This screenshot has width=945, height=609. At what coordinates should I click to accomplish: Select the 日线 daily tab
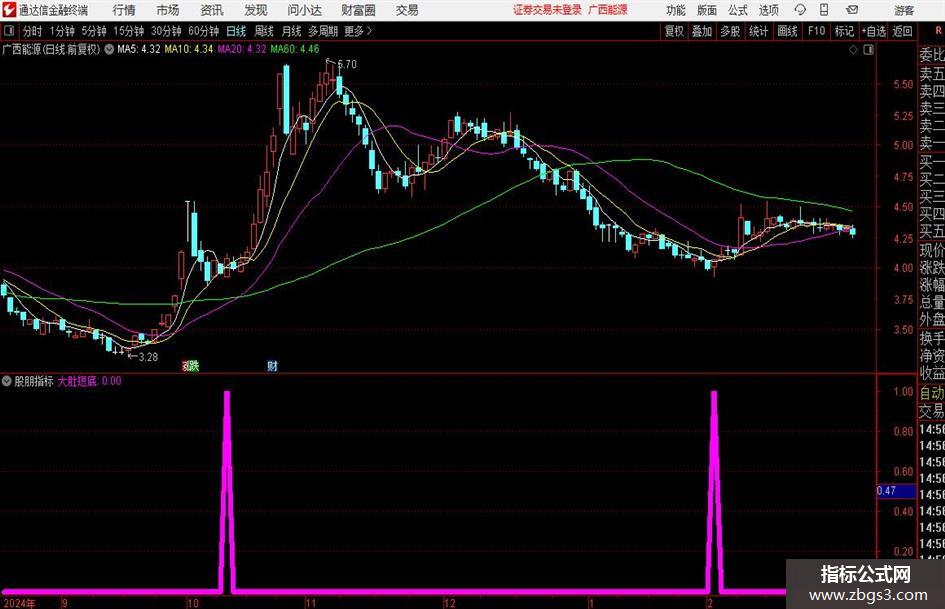[x=236, y=31]
